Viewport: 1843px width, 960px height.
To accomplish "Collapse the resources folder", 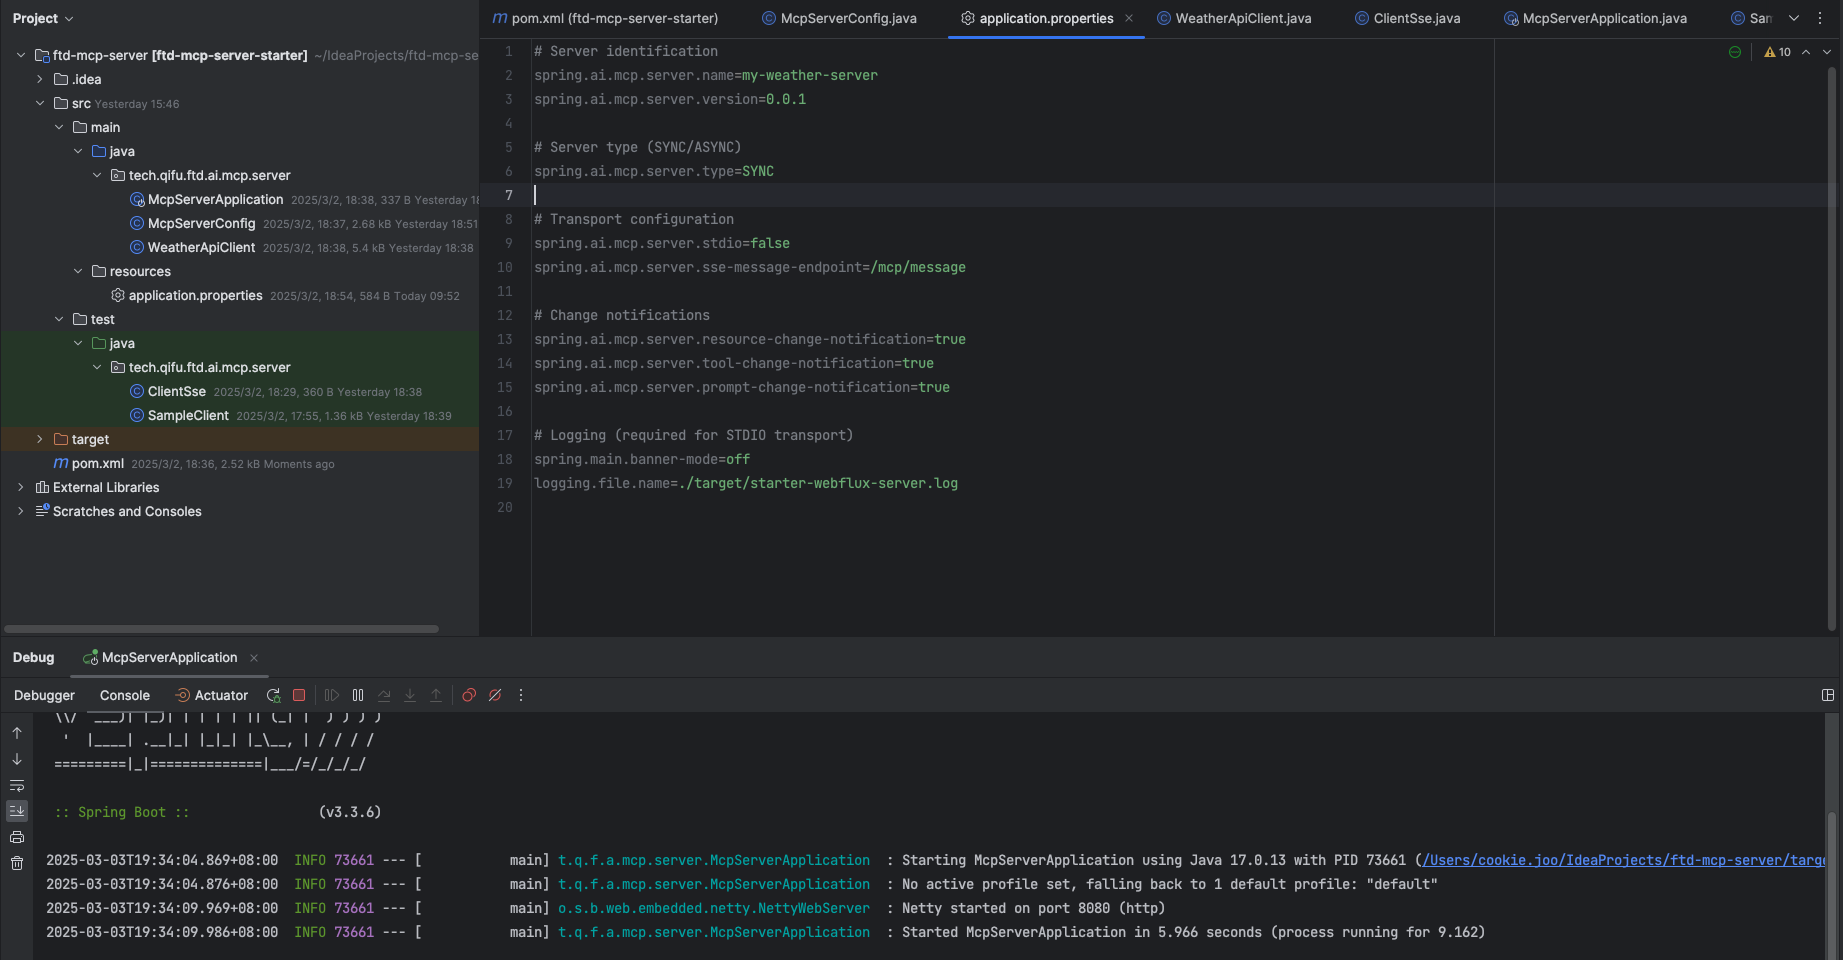I will 78,271.
